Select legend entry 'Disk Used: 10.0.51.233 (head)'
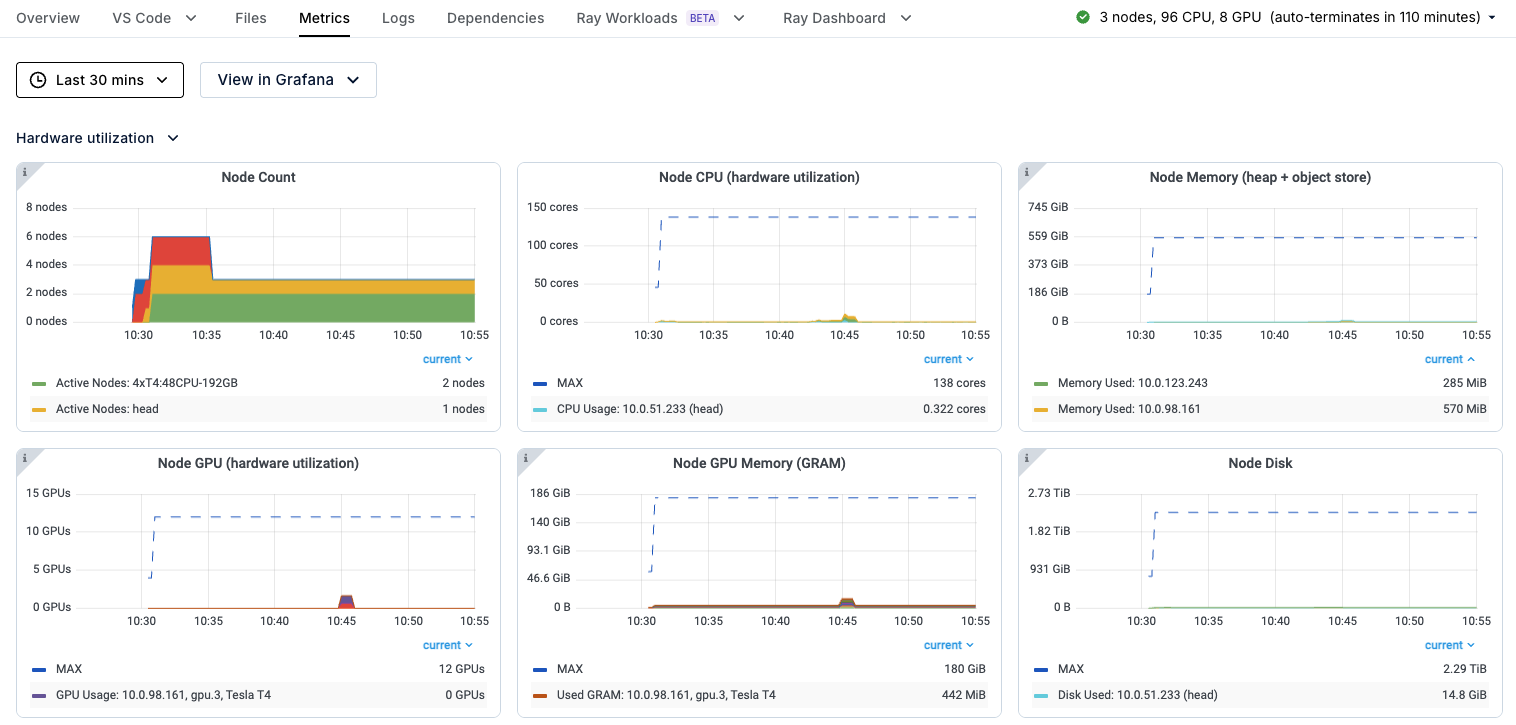Image resolution: width=1516 pixels, height=725 pixels. click(x=1138, y=695)
